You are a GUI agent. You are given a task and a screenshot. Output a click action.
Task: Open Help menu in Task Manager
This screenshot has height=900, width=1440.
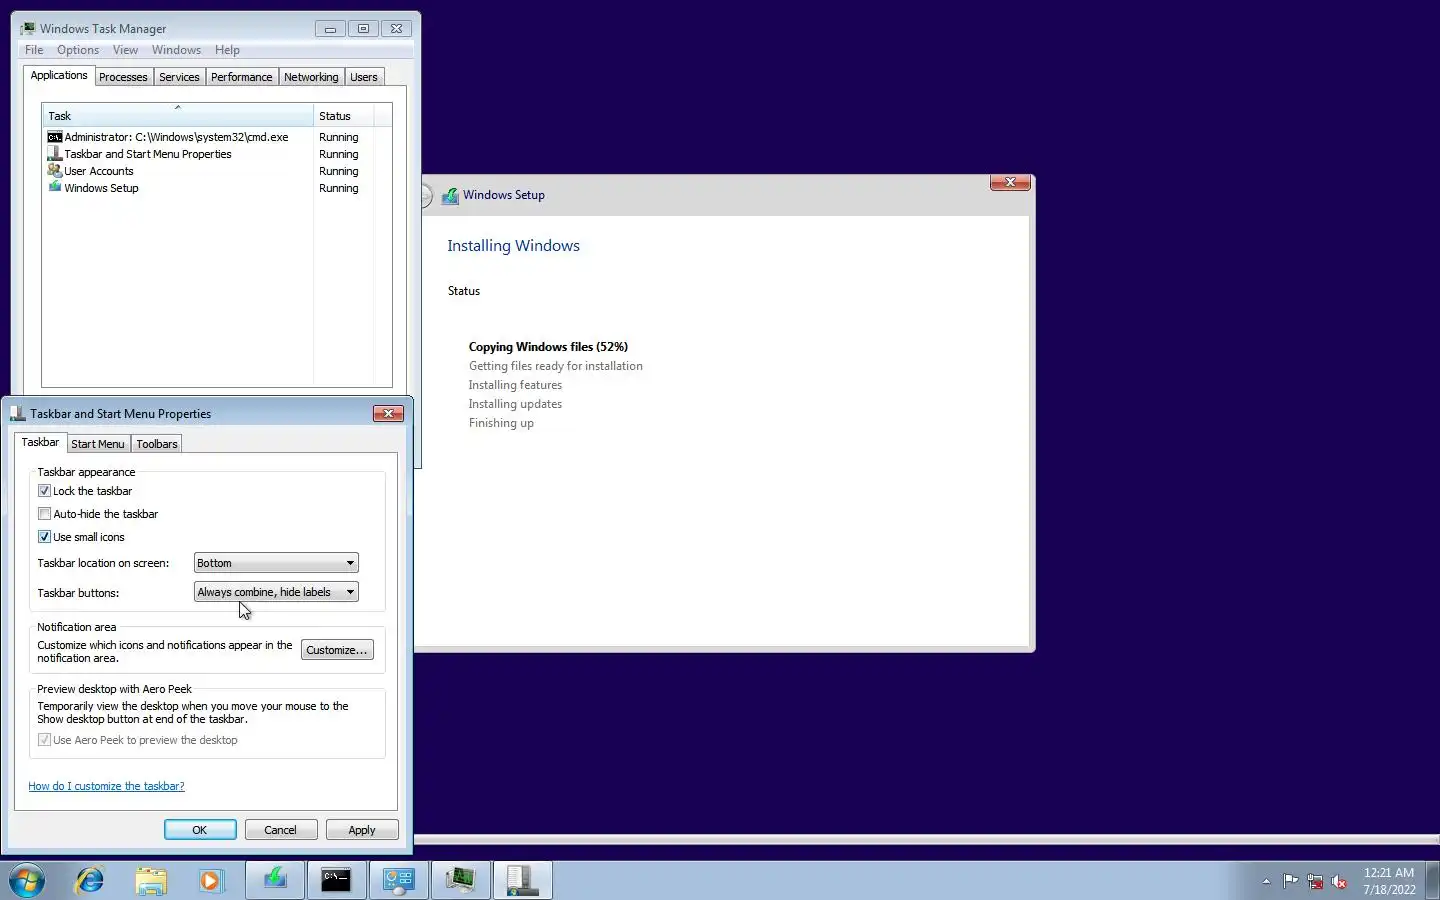[x=227, y=50]
